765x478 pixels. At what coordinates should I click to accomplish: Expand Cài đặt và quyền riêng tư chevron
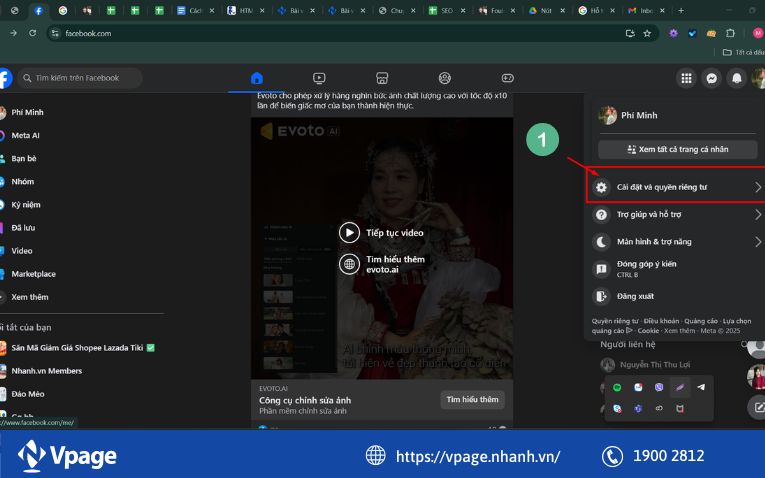point(758,187)
